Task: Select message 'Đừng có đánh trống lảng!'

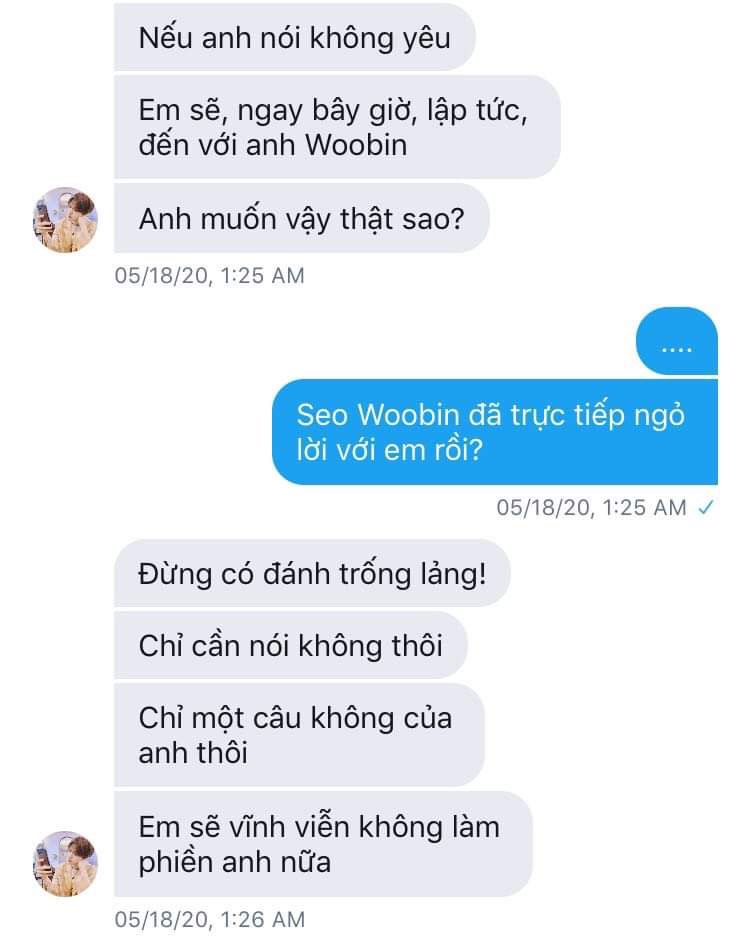Action: (312, 573)
